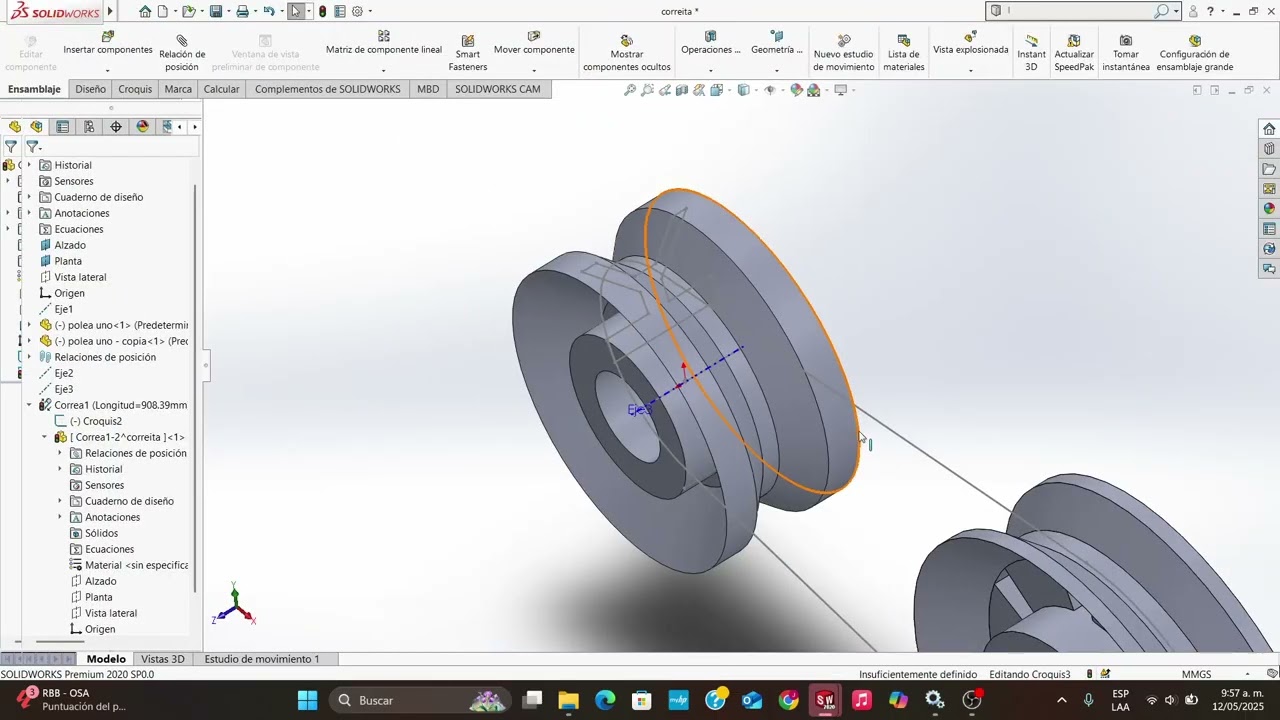
Task: Open the DisplayManager color ball tab icon
Action: 142,127
